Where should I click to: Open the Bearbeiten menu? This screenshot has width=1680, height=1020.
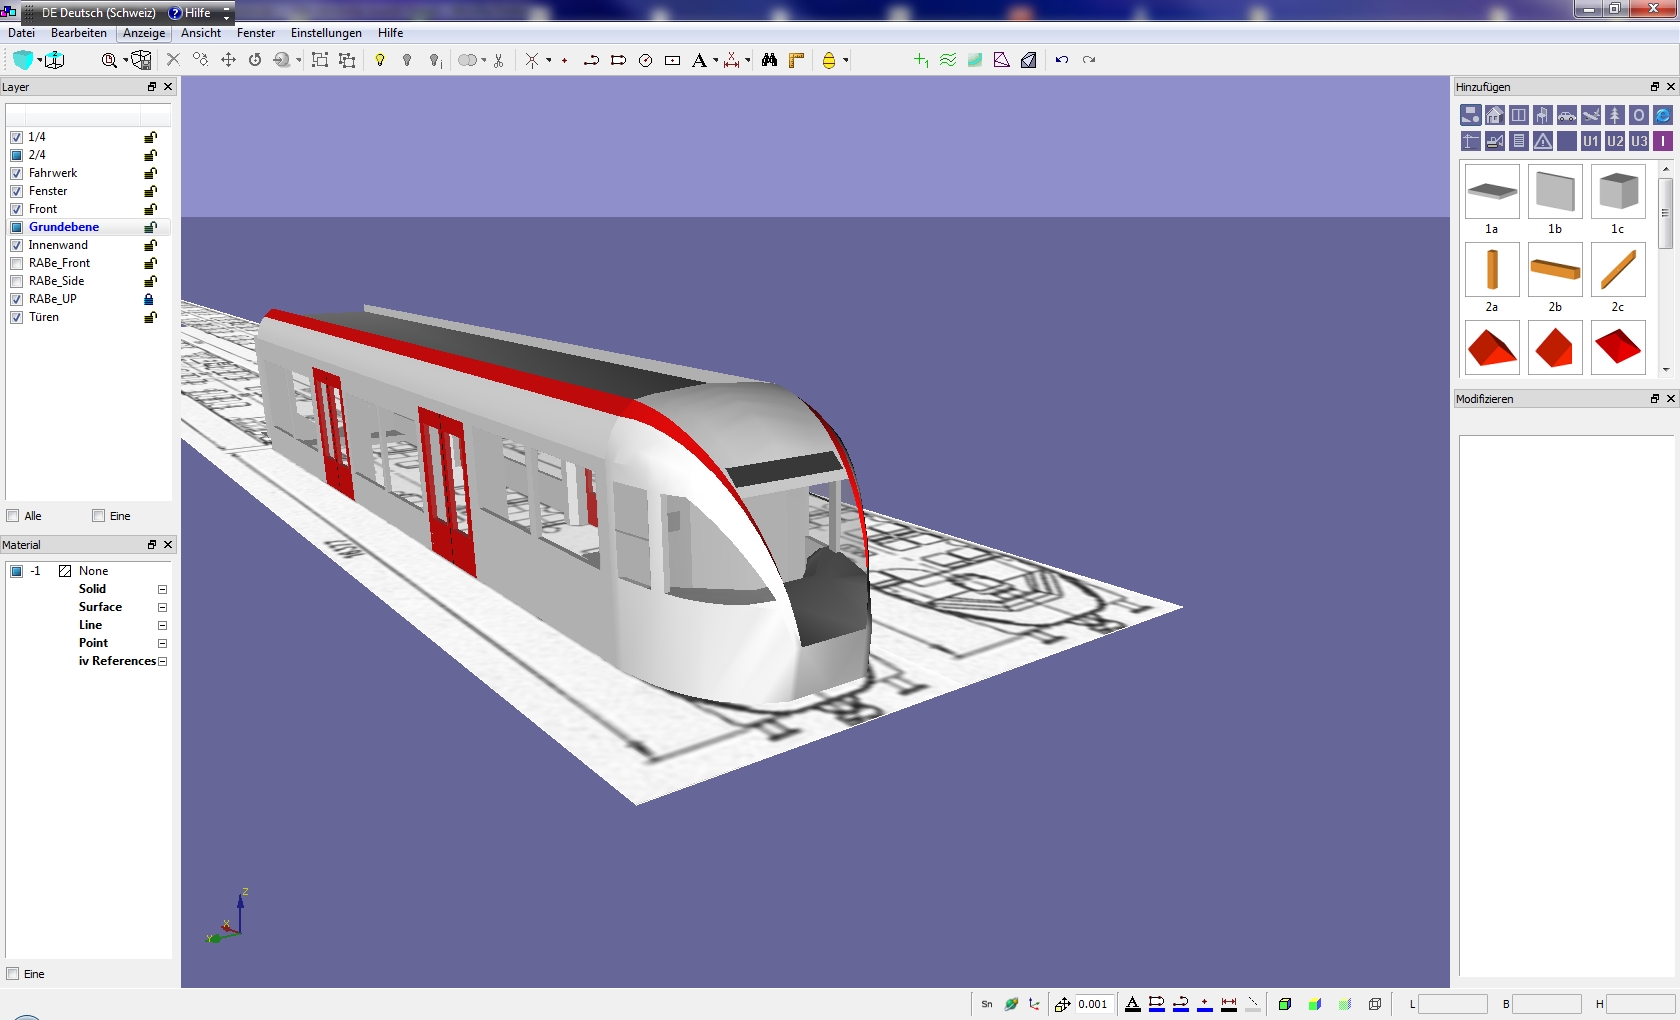click(78, 33)
